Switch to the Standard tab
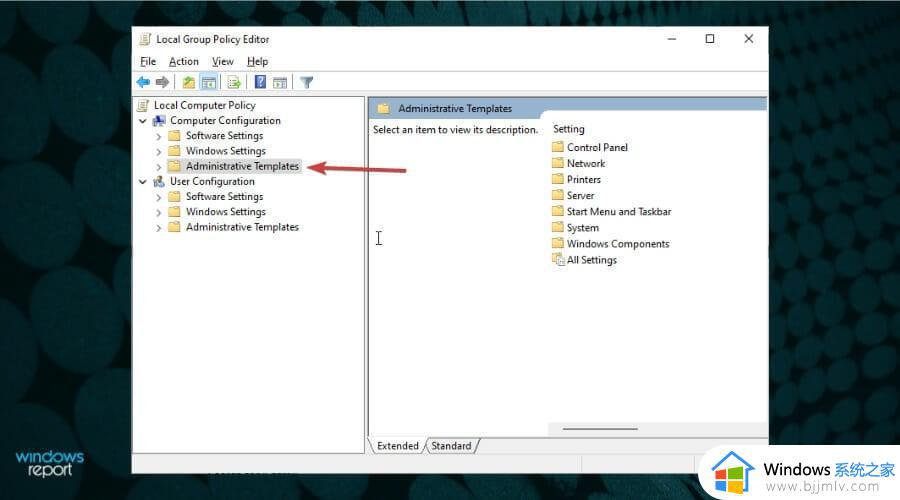Viewport: 900px width, 500px height. [x=451, y=446]
